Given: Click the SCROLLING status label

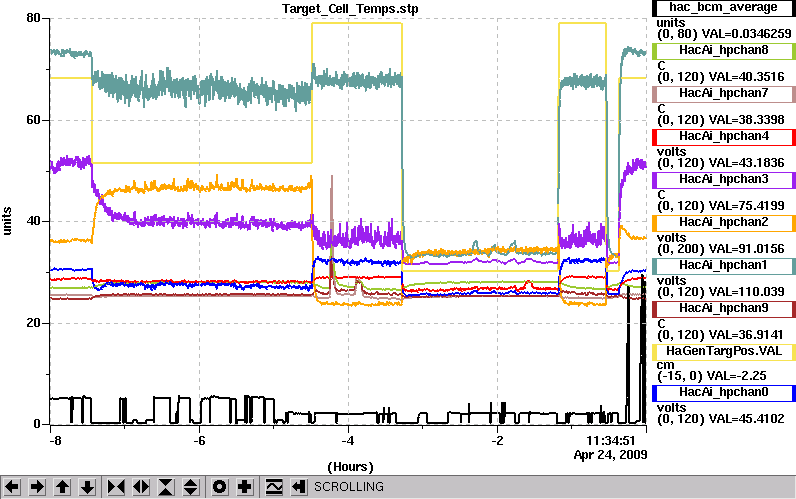Looking at the screenshot, I should [349, 487].
